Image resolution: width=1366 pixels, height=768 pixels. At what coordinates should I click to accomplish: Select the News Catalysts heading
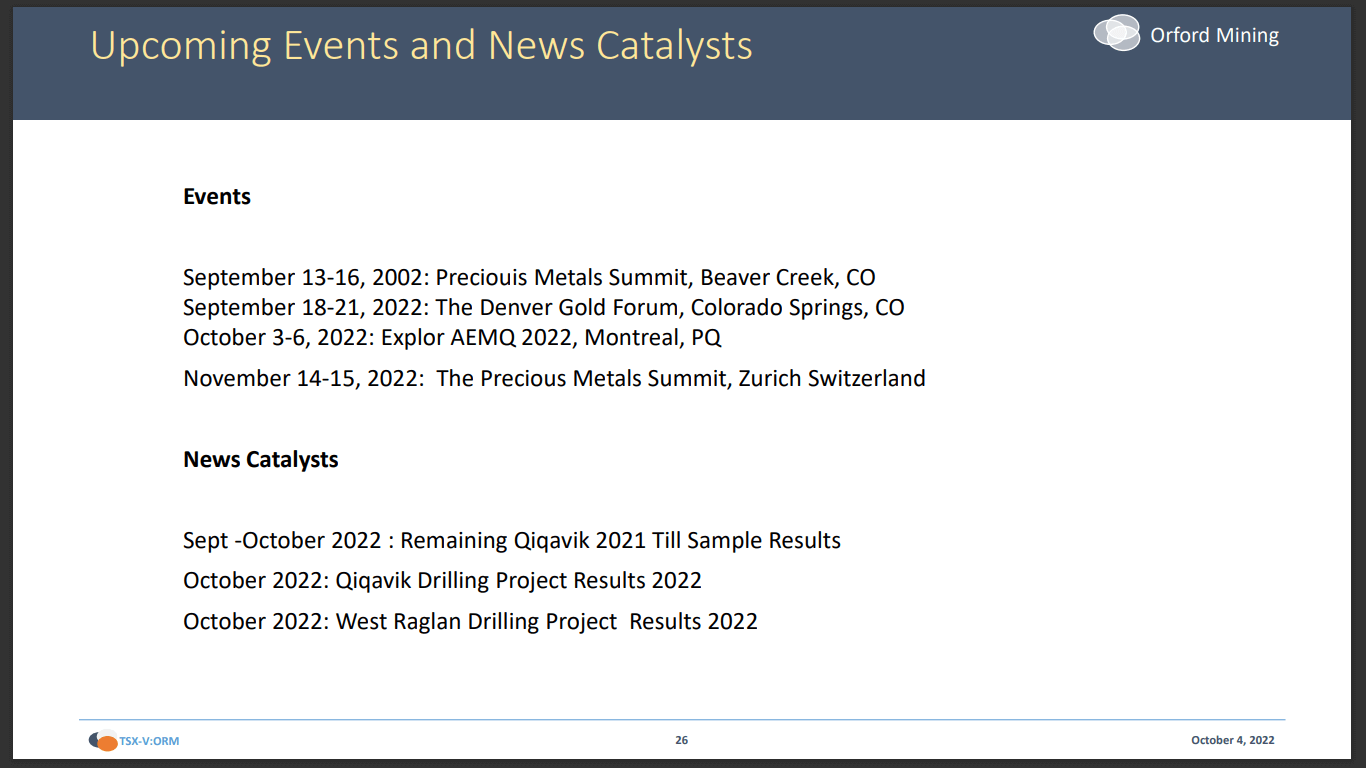[x=261, y=459]
